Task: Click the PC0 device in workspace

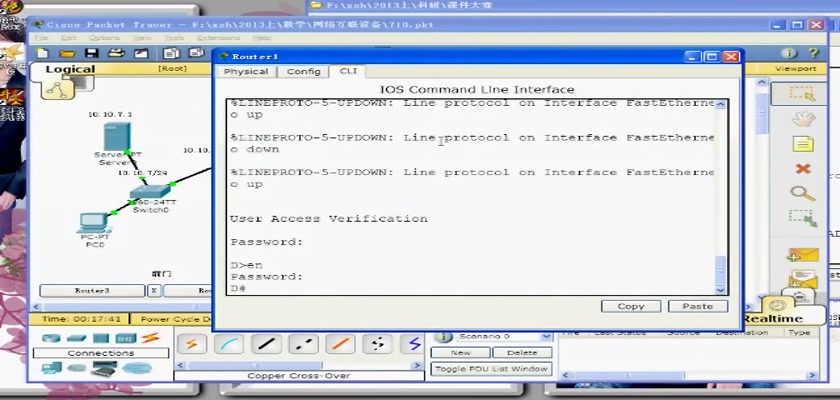Action: coord(93,223)
